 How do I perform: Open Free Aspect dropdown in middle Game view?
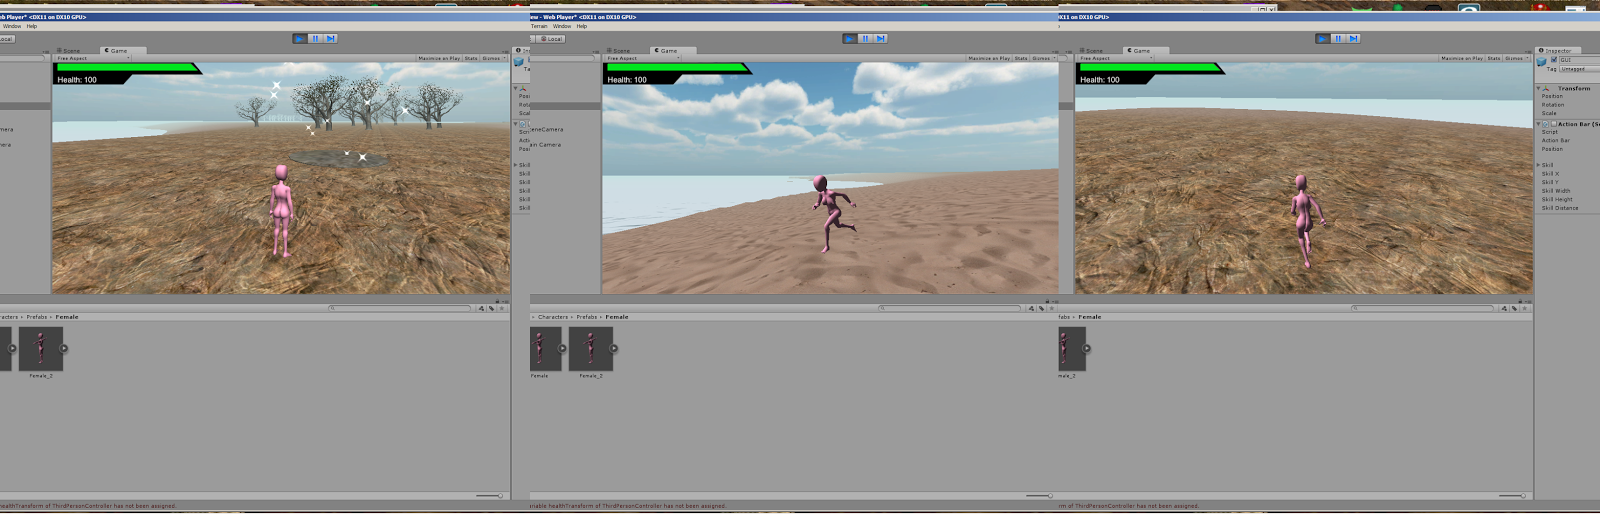643,59
